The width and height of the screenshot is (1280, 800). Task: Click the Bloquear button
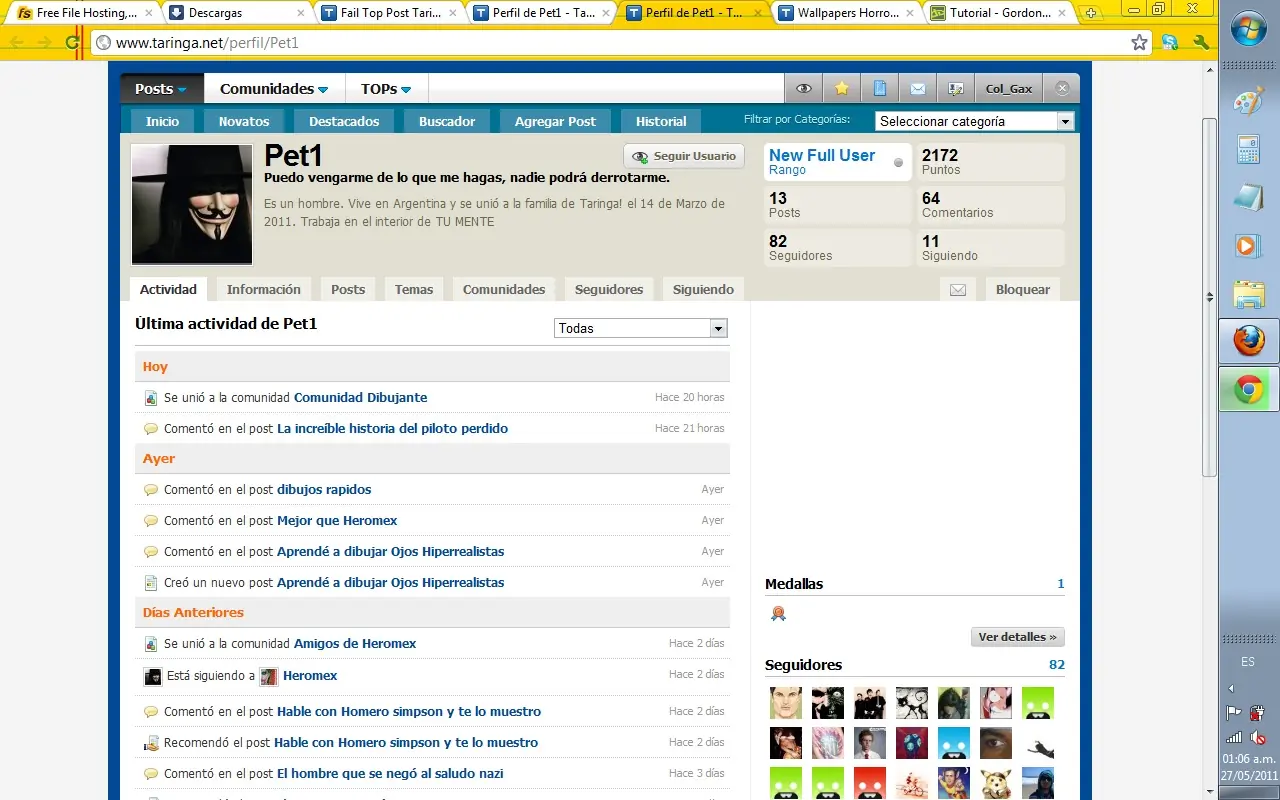pyautogui.click(x=1023, y=289)
